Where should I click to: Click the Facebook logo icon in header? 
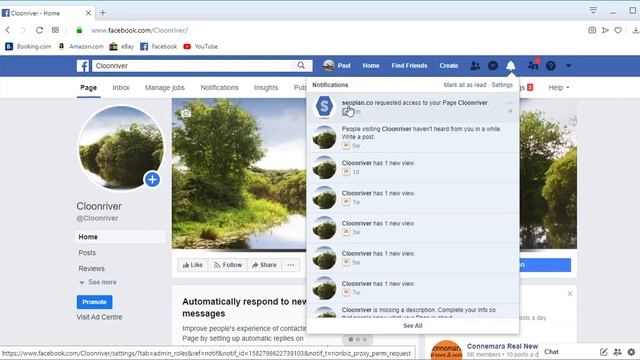[x=82, y=66]
